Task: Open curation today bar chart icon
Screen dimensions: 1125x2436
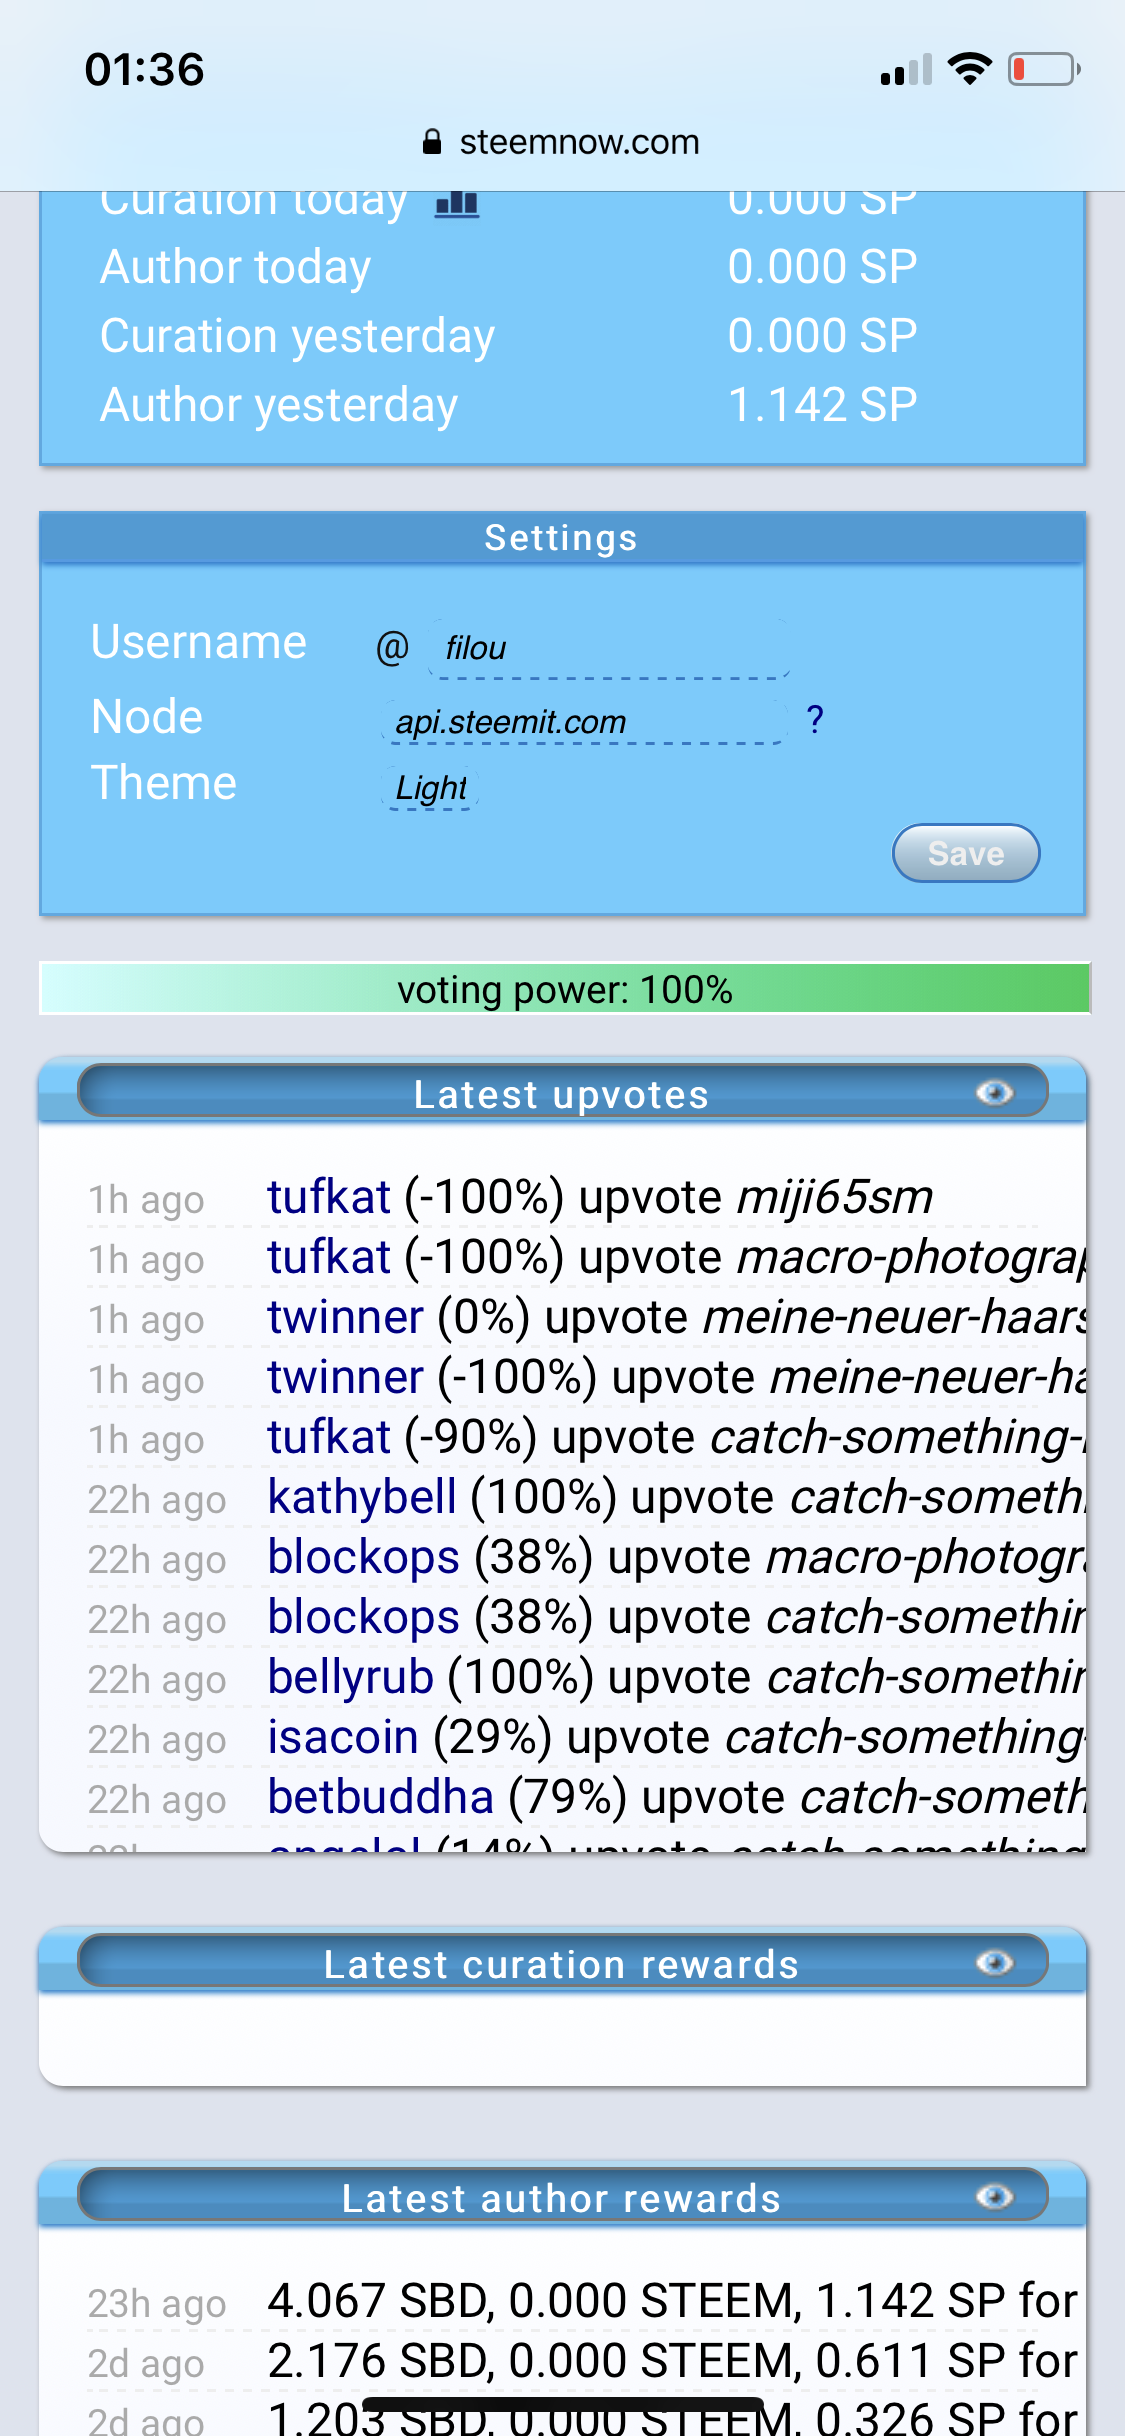Action: 457,202
